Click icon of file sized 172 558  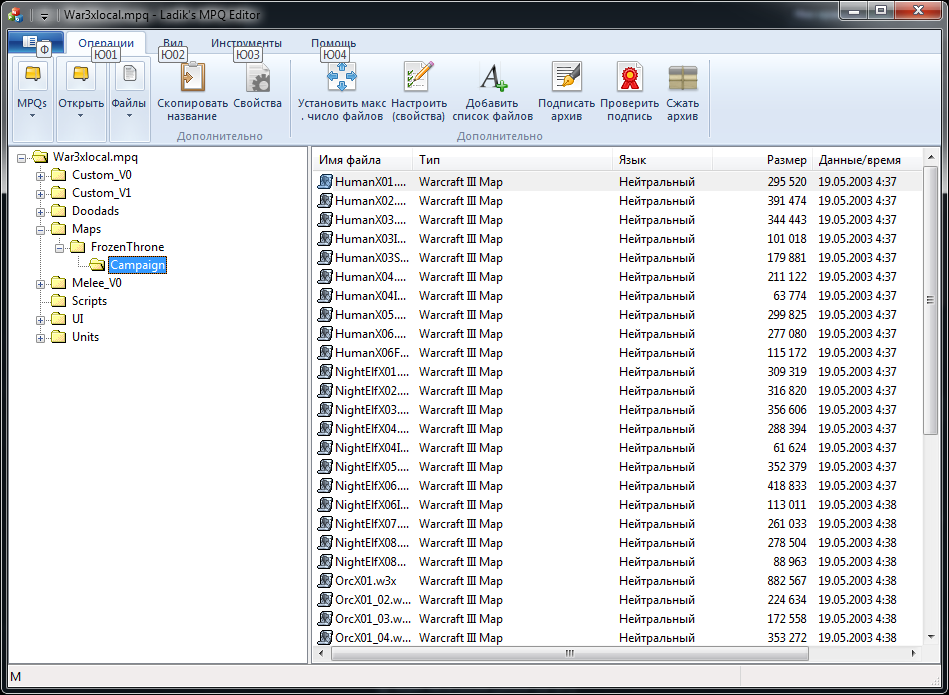(326, 619)
